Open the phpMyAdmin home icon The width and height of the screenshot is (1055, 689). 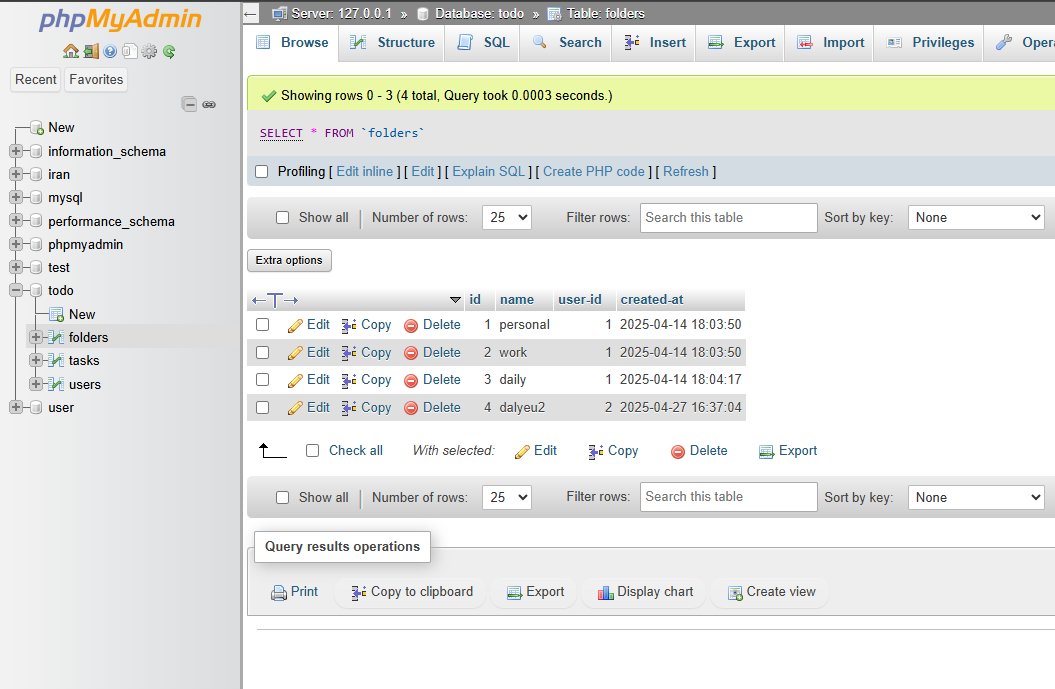coord(71,51)
